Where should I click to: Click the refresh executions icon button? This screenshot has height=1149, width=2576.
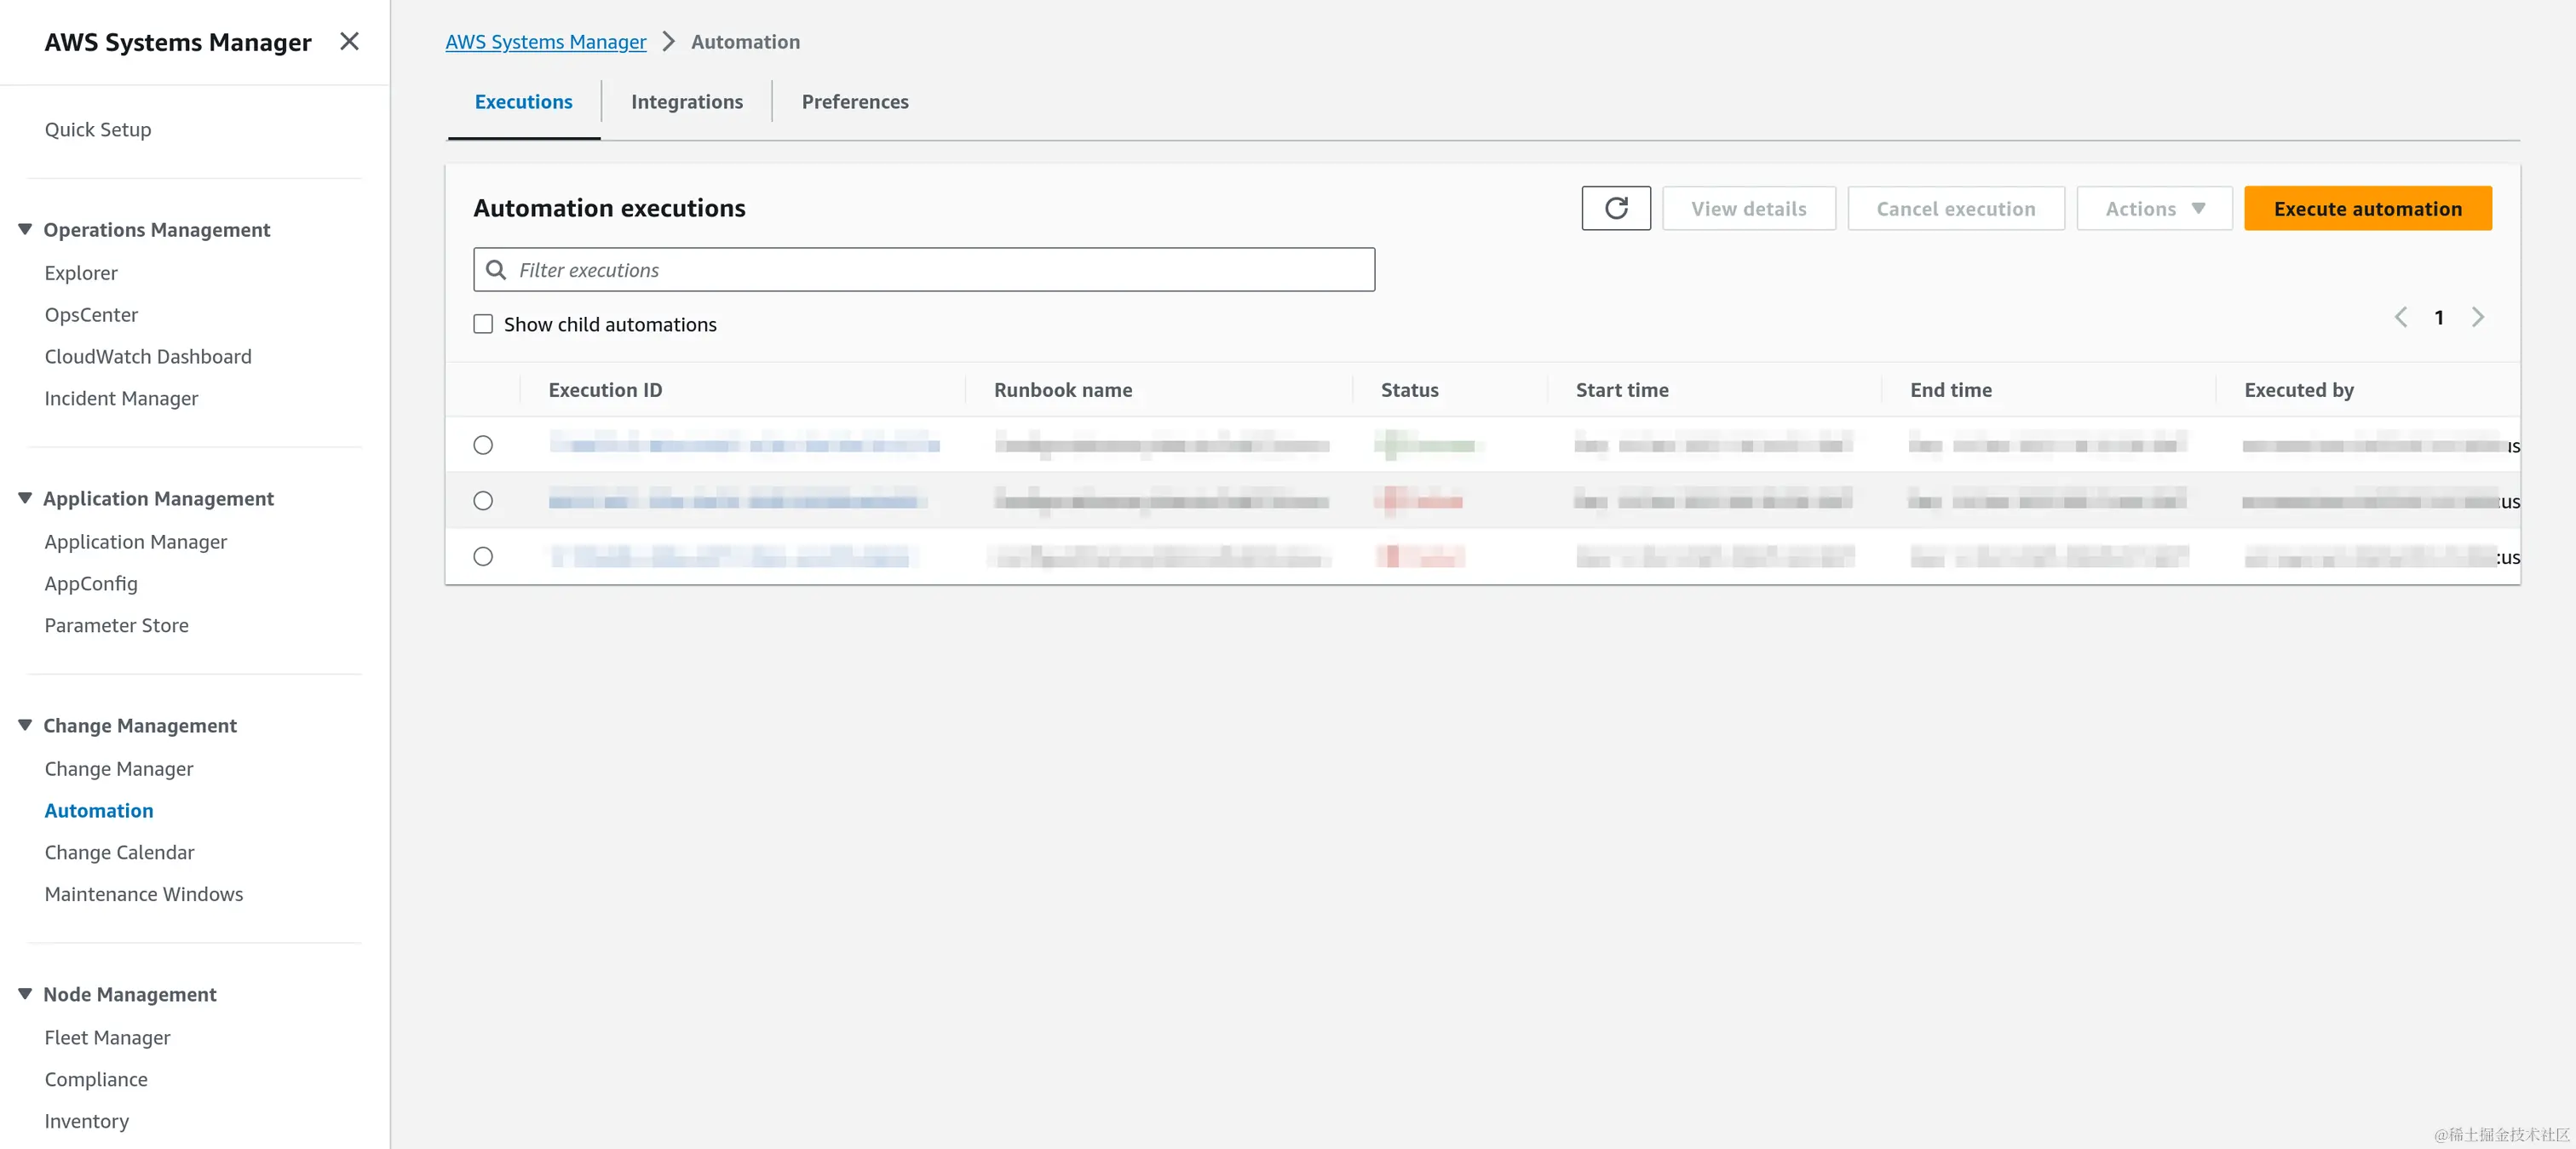tap(1615, 208)
